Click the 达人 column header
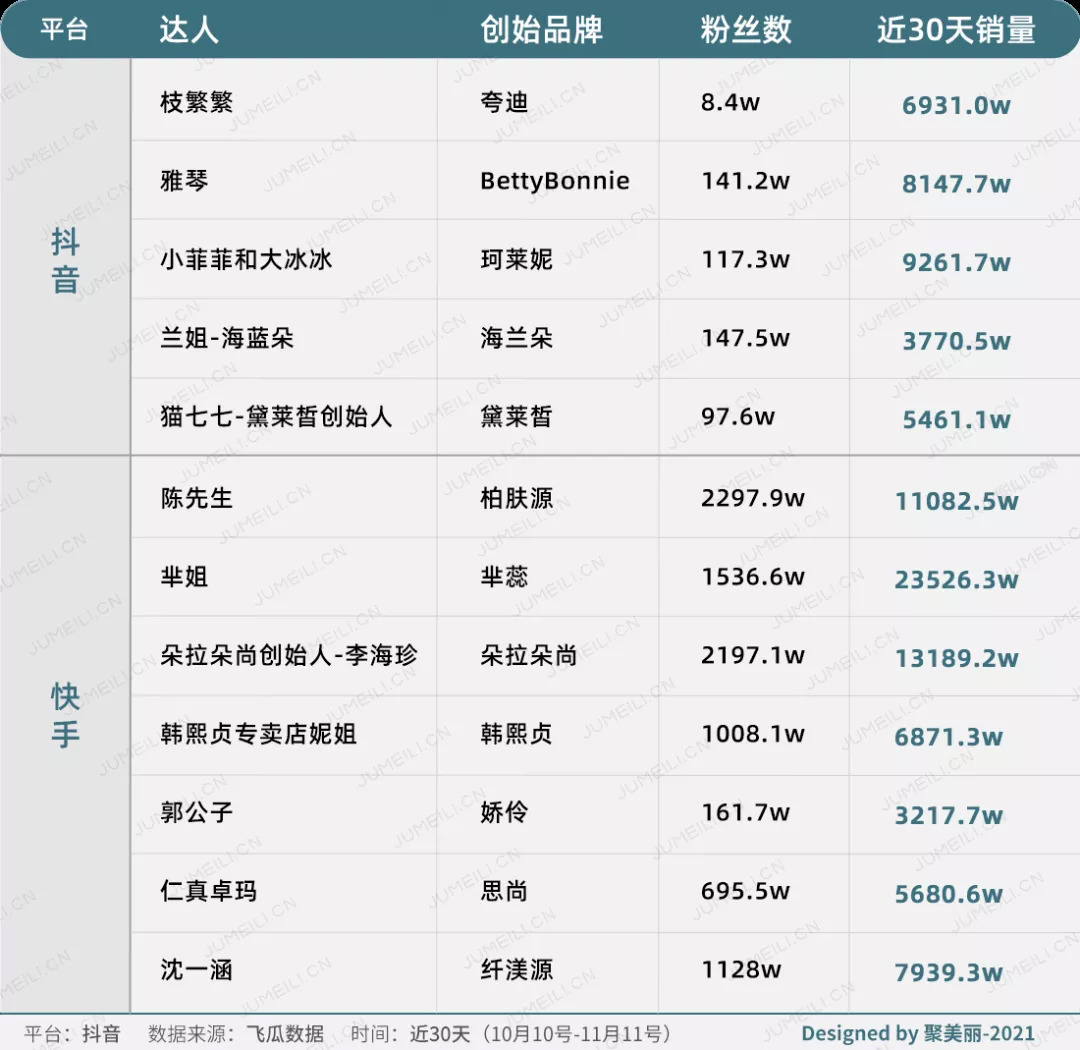Viewport: 1080px width, 1050px height. click(189, 30)
